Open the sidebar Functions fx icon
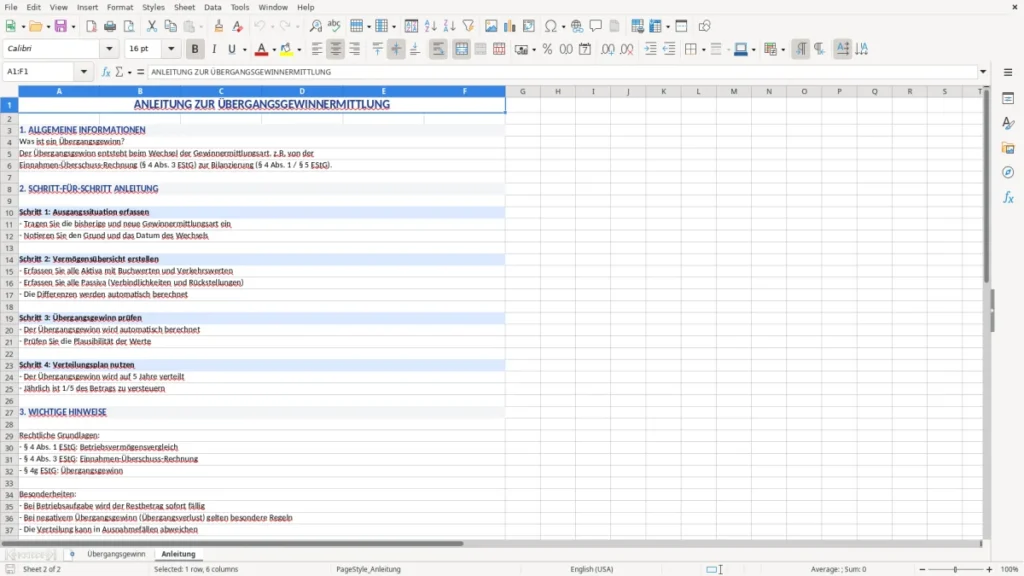Screen dimensions: 1024x576 coord(1008,197)
